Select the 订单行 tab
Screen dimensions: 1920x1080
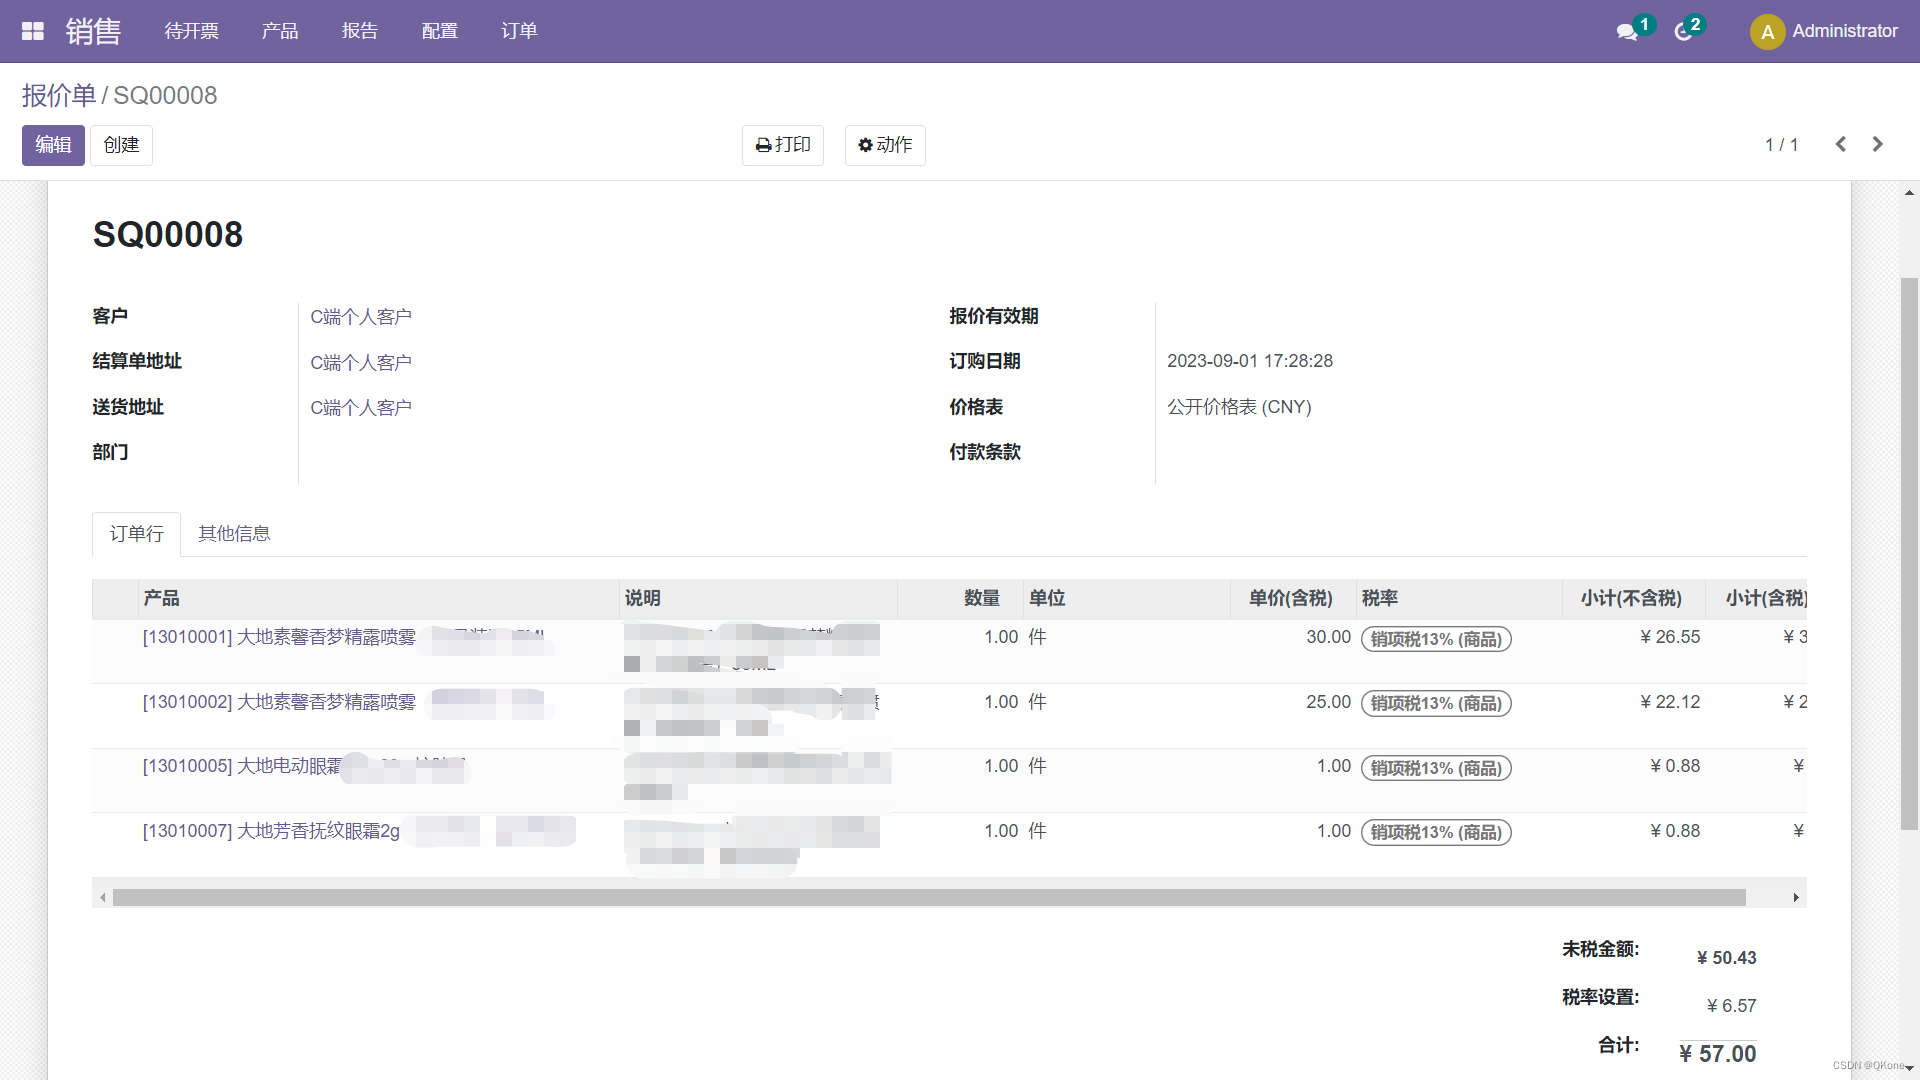click(136, 533)
